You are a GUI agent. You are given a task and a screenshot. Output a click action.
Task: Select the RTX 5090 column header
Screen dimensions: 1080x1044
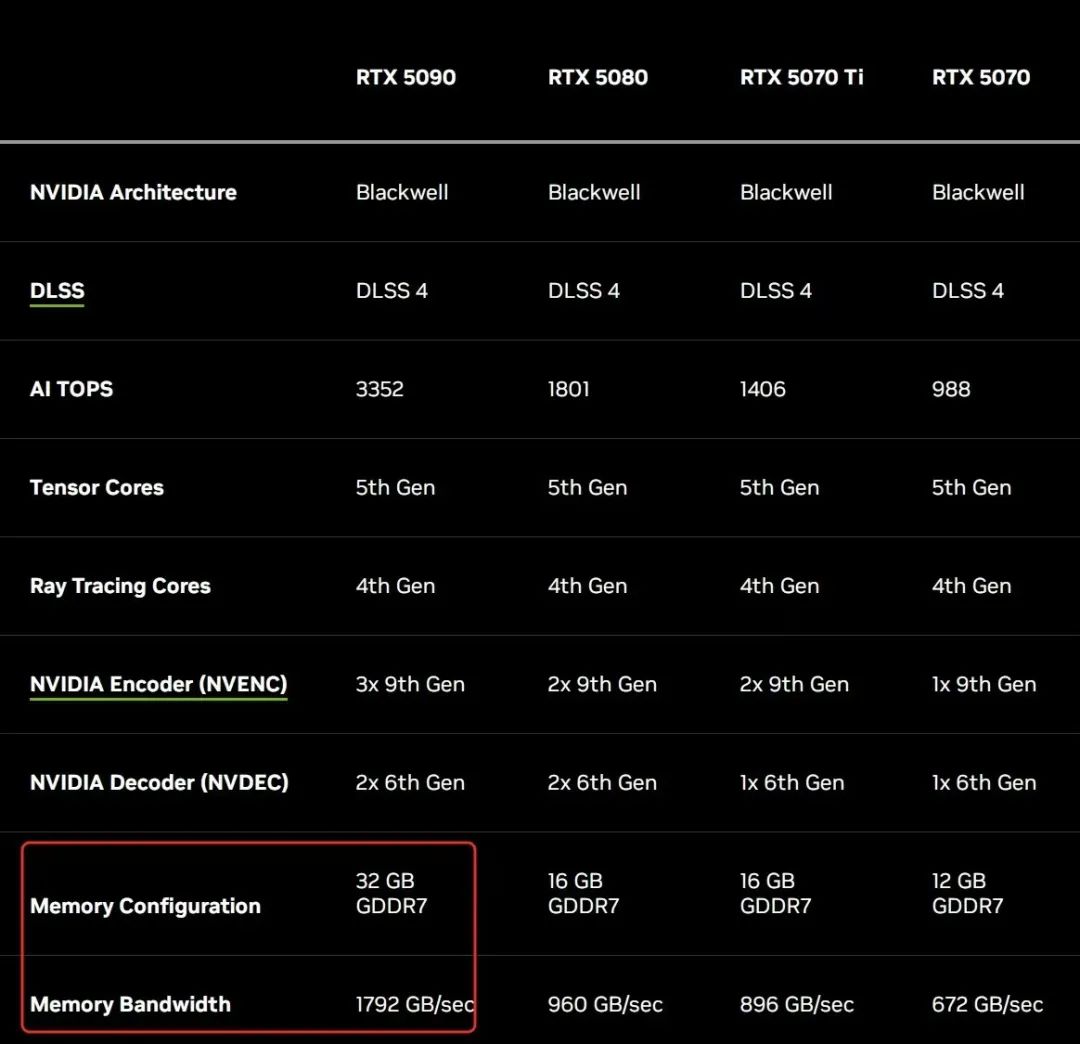tap(405, 77)
